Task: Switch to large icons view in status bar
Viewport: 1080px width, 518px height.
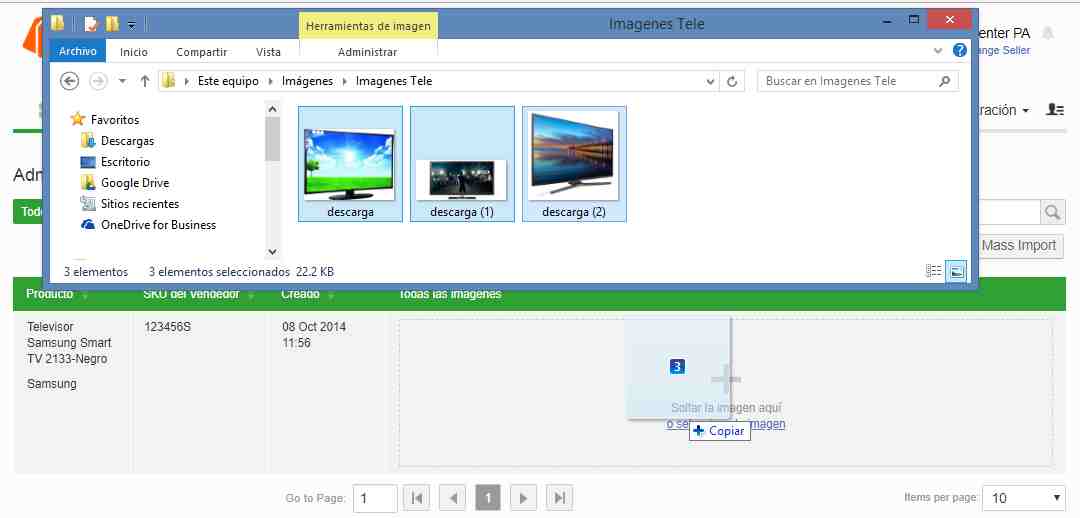Action: [956, 271]
